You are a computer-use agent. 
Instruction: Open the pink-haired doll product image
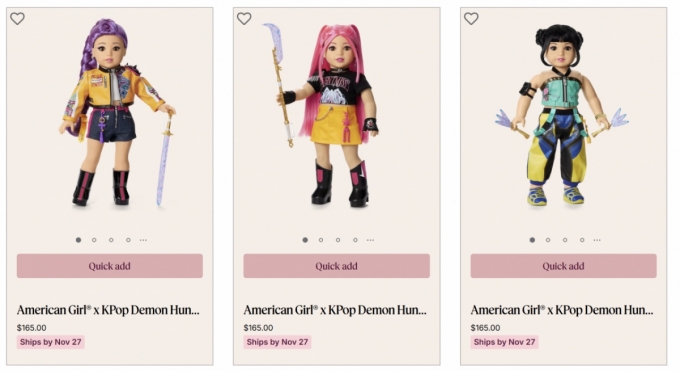click(x=328, y=115)
